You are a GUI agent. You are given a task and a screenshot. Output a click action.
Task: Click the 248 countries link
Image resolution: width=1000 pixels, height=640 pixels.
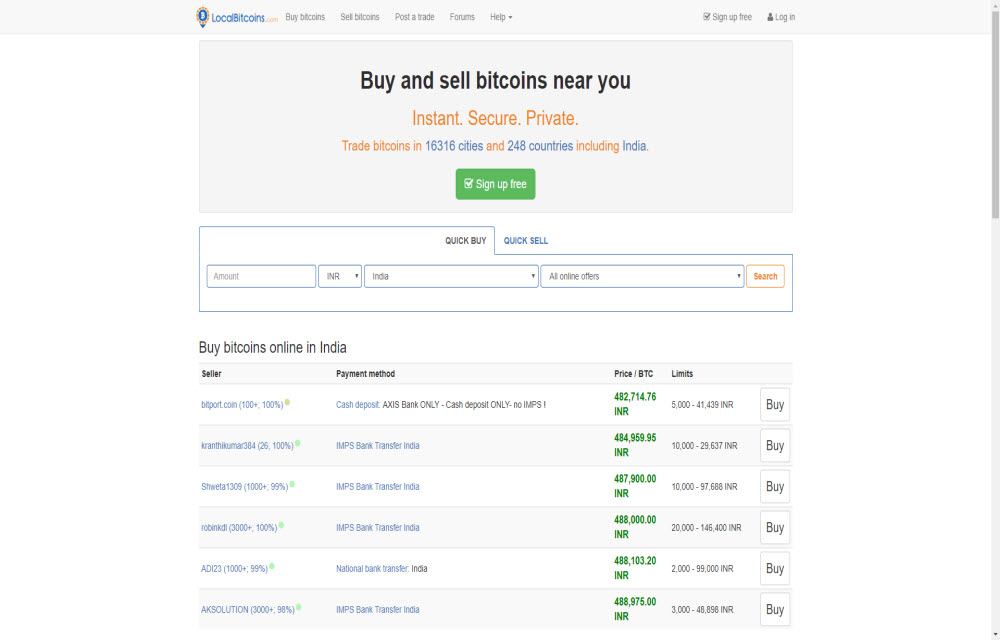click(540, 146)
